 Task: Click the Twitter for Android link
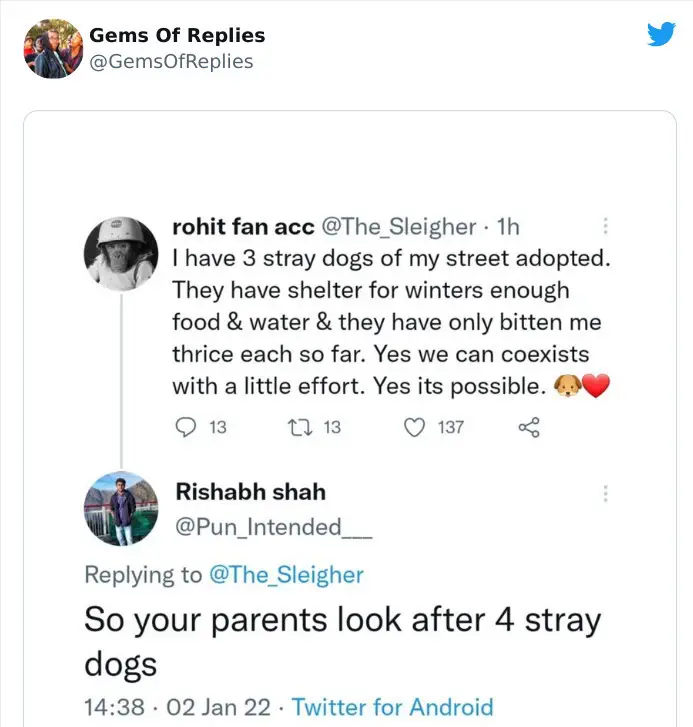click(x=393, y=707)
